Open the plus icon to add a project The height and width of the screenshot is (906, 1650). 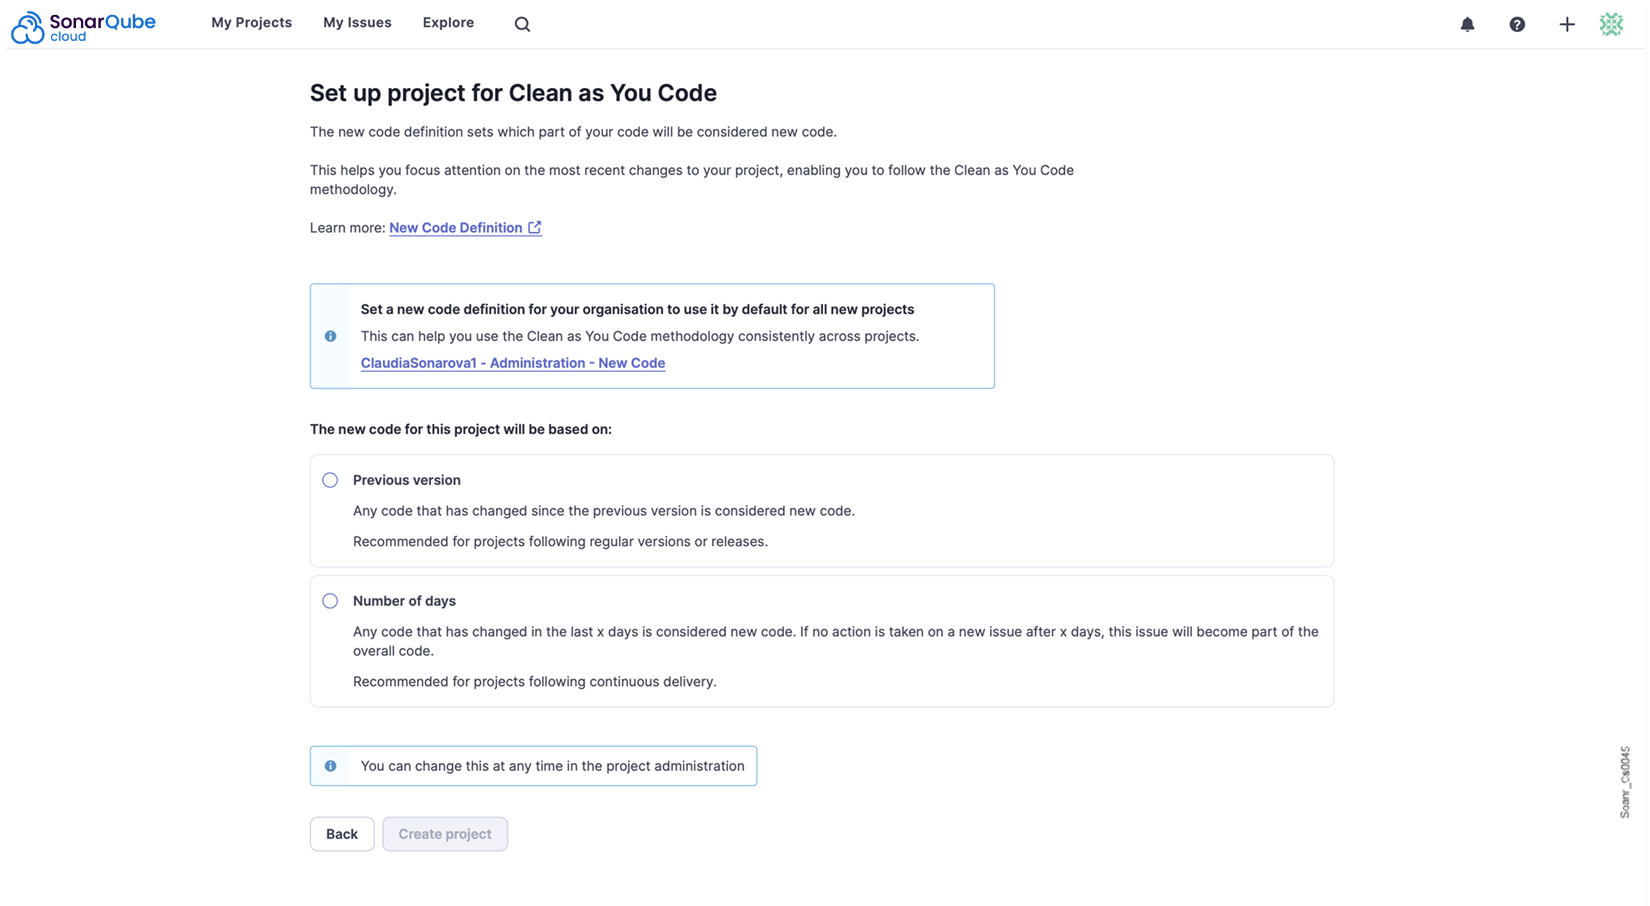[x=1566, y=24]
